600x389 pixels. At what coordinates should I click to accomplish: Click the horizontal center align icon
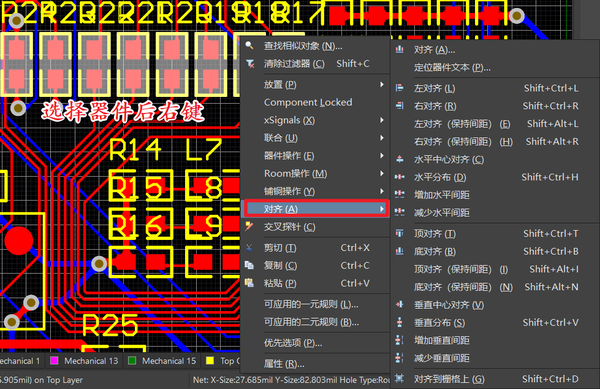[399, 160]
